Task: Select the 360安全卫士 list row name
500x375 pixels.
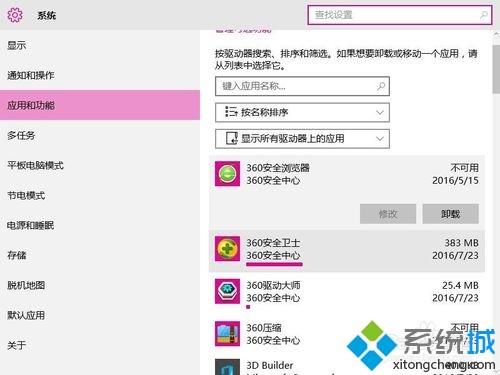Action: coord(273,243)
